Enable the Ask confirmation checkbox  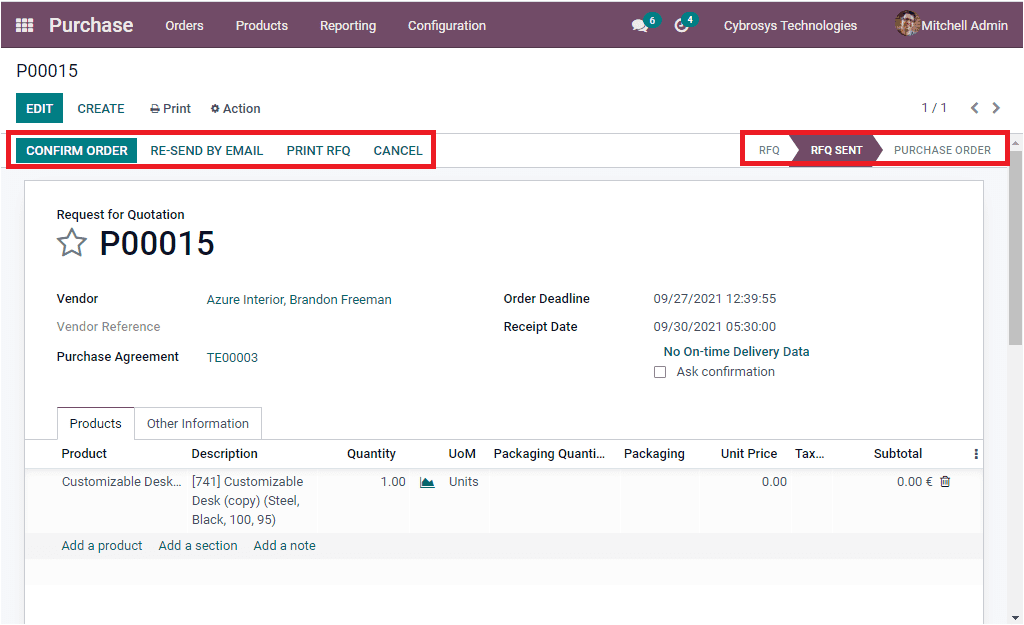[x=660, y=371]
